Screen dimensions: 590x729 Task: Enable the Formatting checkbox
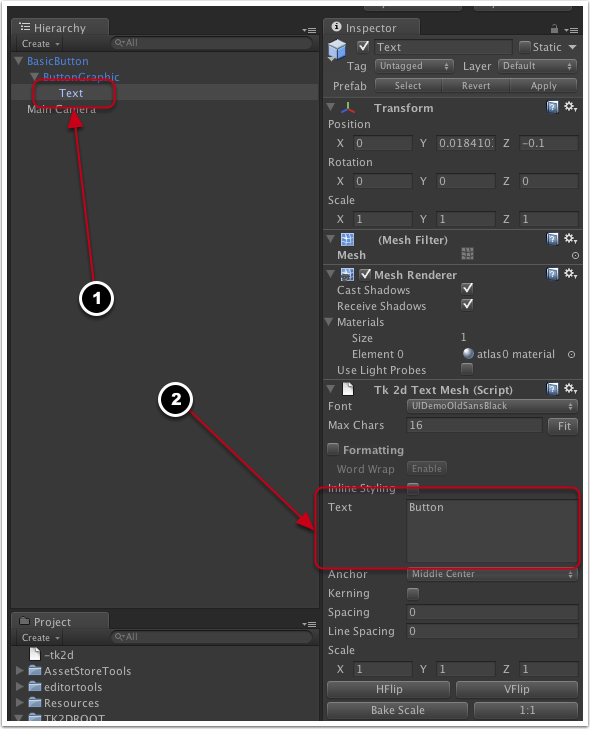click(x=333, y=449)
